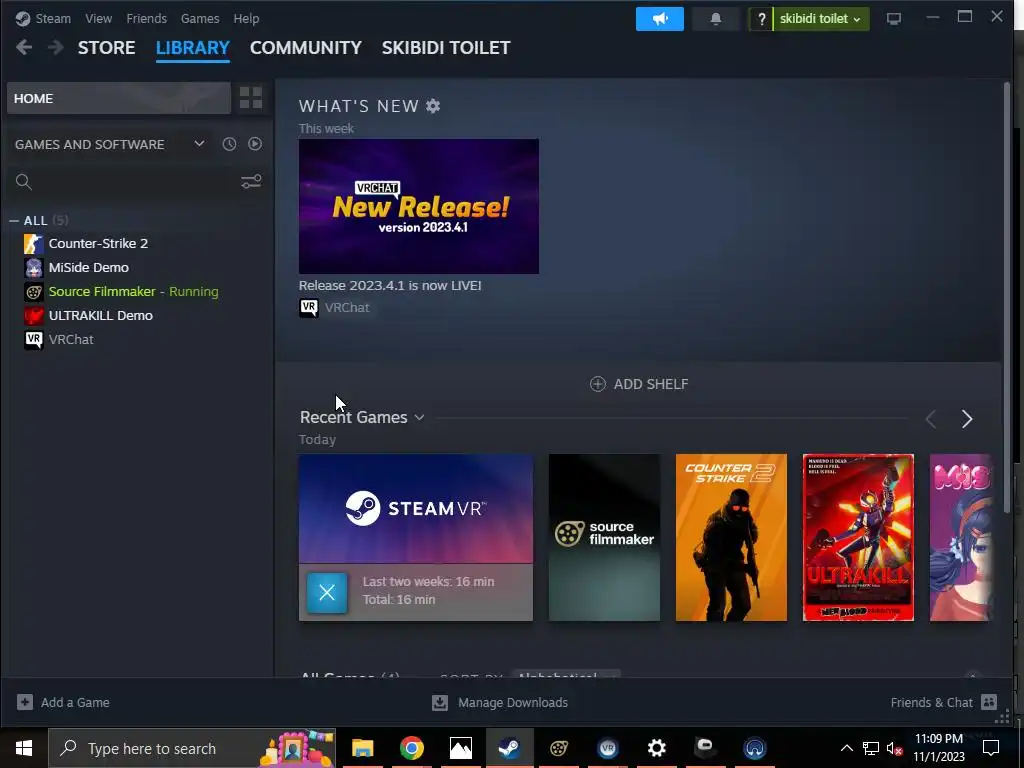Open the skibidi toilet account dropdown
The height and width of the screenshot is (768, 1024).
pos(821,19)
